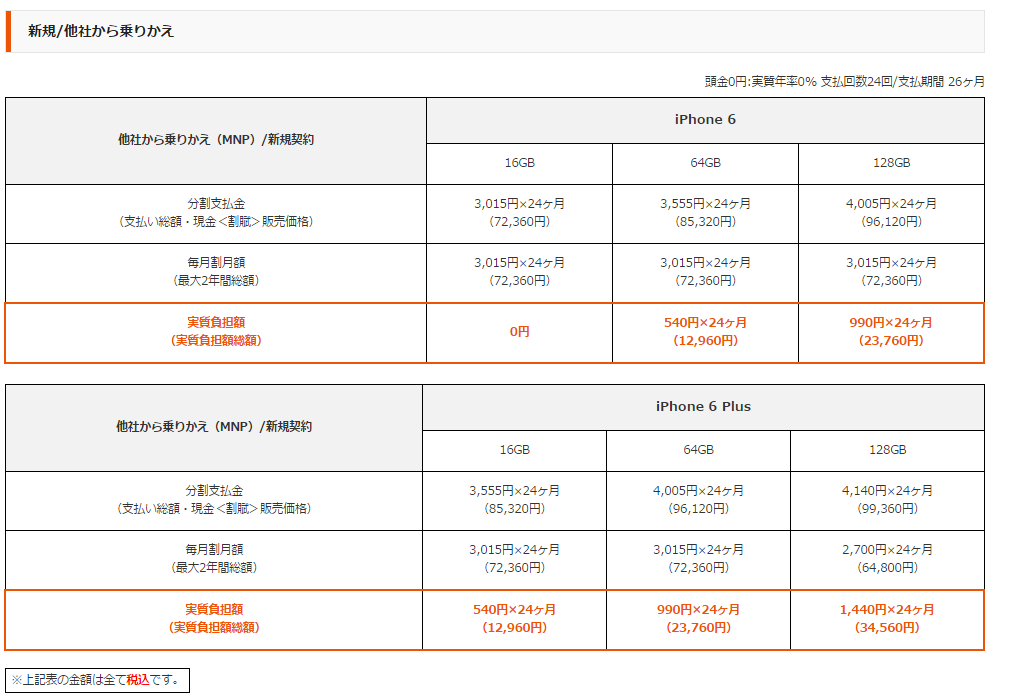Select the orange 実質負担額 label in the iPhone 6 table
The height and width of the screenshot is (700, 1024).
tap(216, 332)
